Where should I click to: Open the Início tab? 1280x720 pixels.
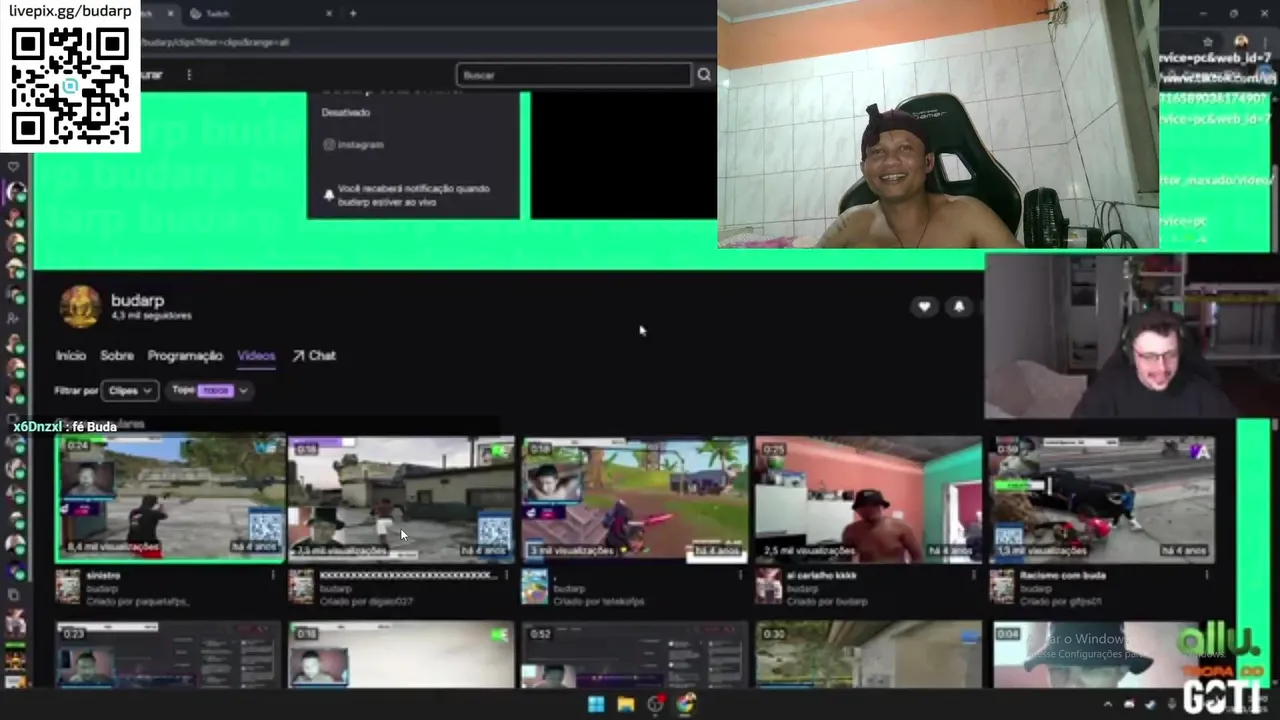71,356
